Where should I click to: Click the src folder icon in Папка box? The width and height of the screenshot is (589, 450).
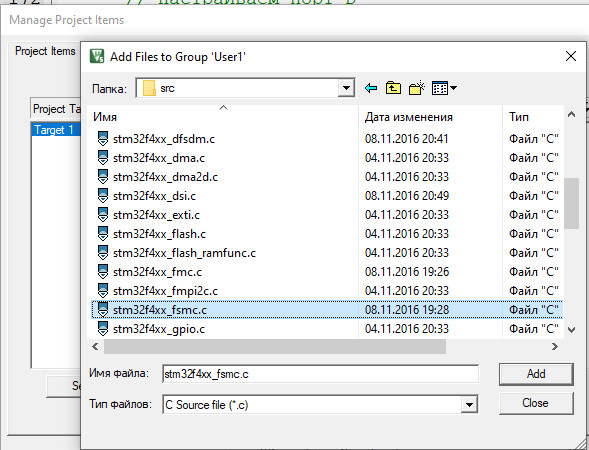[x=149, y=88]
